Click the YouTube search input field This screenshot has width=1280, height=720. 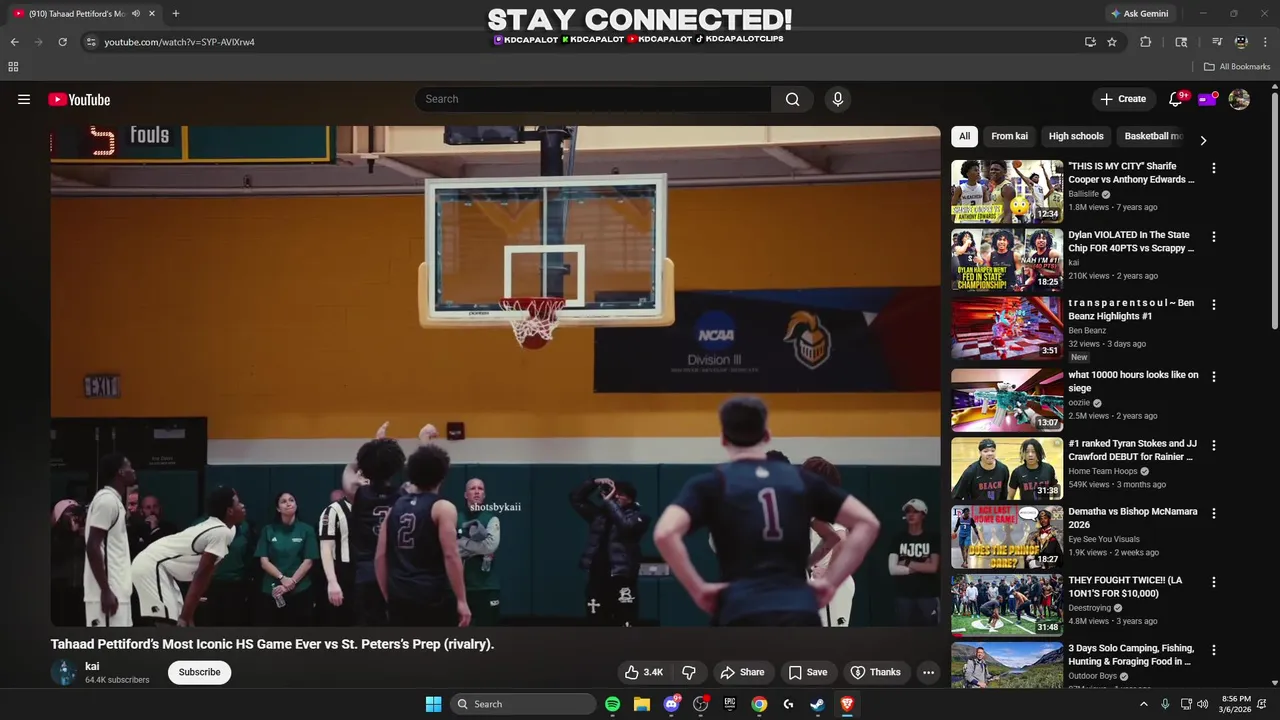(593, 99)
